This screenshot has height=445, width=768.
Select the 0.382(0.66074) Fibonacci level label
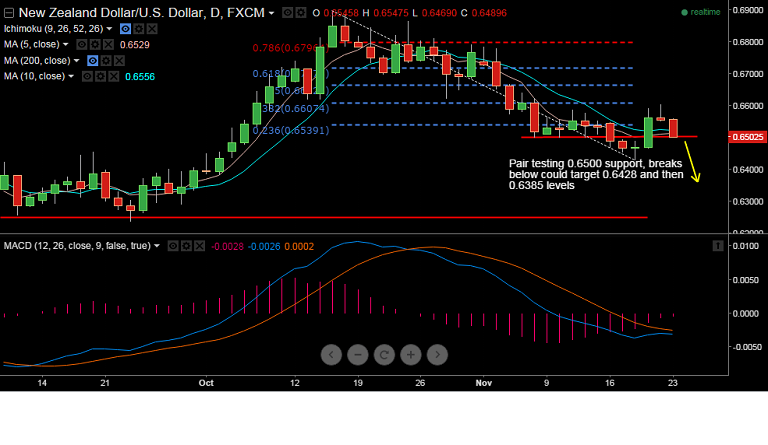point(295,108)
